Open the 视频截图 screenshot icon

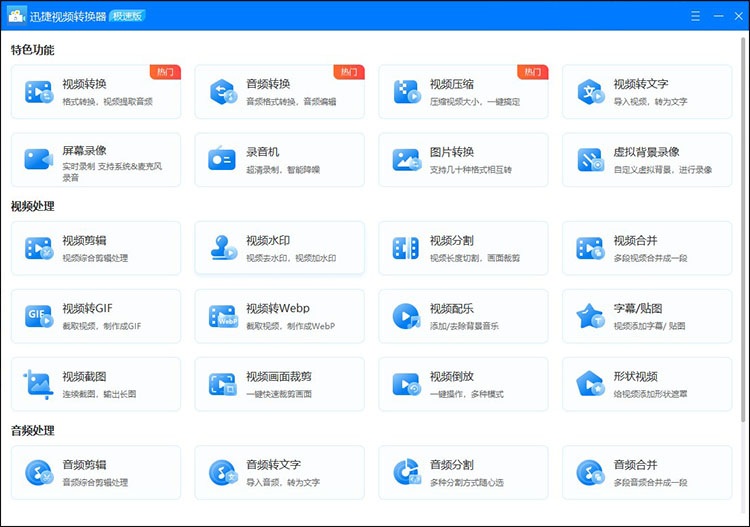click(x=38, y=384)
